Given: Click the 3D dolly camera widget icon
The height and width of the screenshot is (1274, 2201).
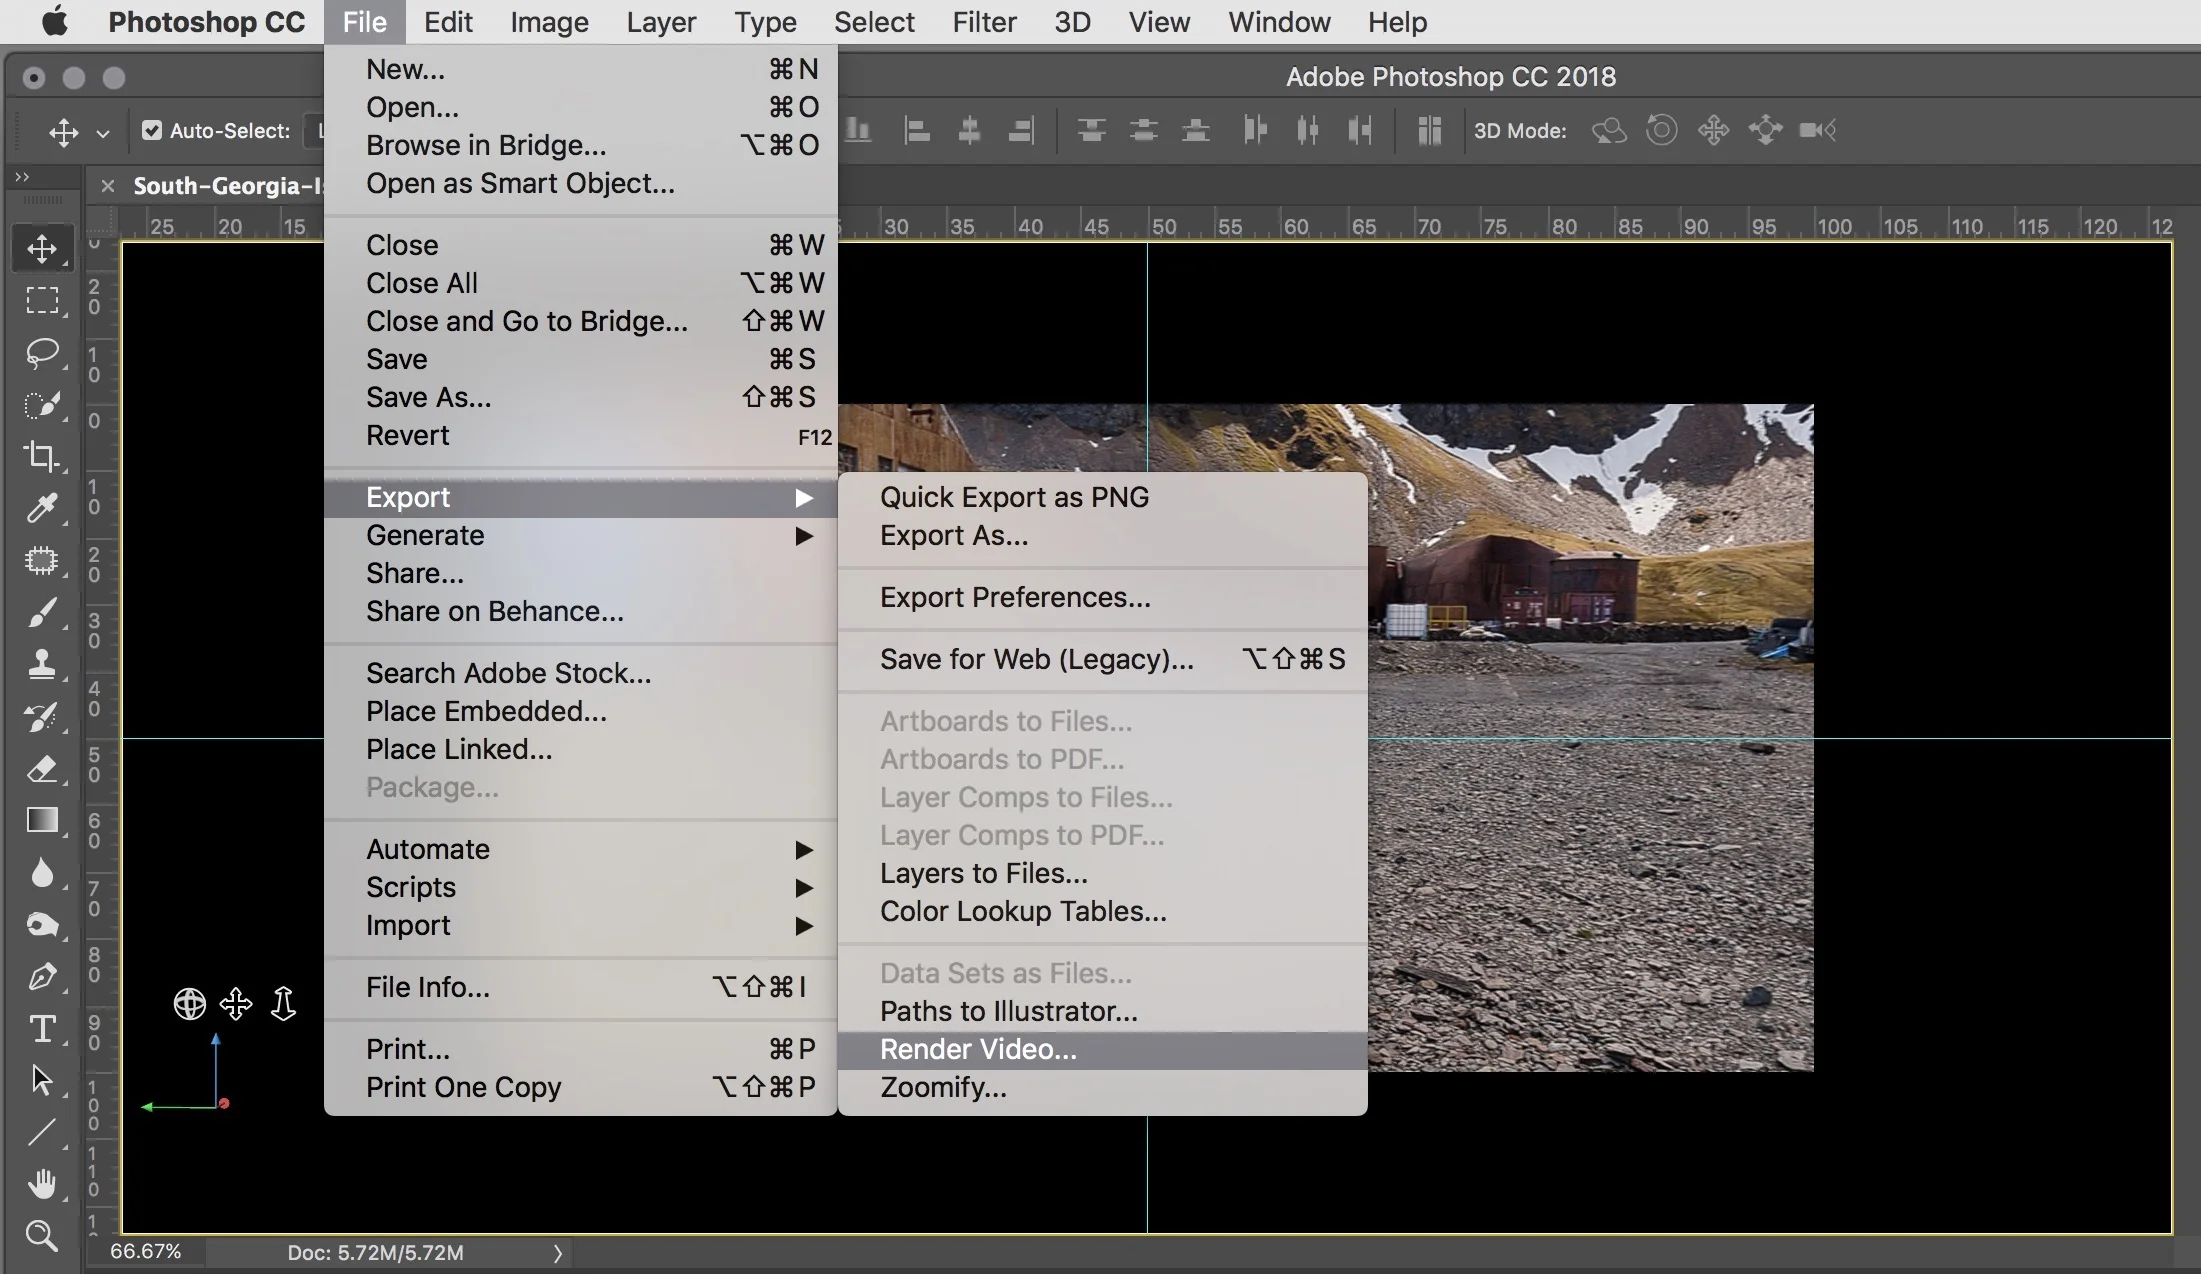Looking at the screenshot, I should click(x=283, y=1003).
